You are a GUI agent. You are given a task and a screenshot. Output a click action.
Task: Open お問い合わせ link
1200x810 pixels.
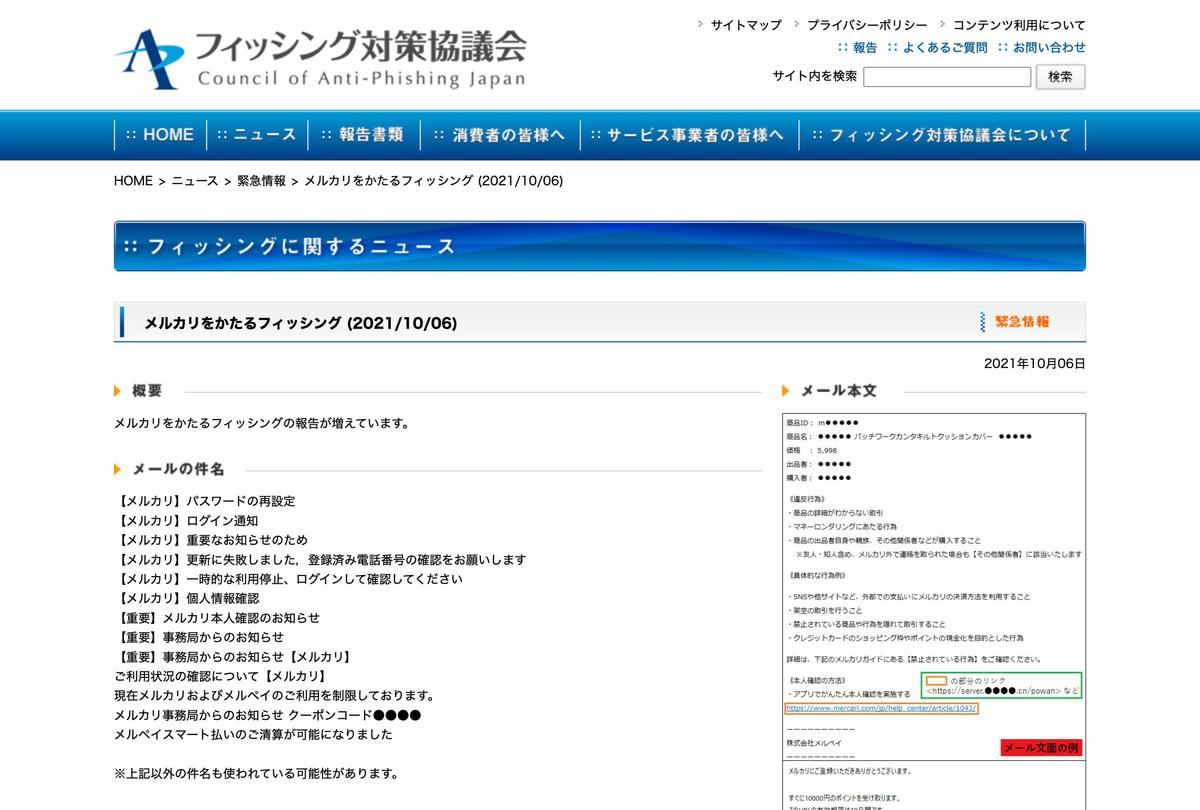click(1049, 47)
